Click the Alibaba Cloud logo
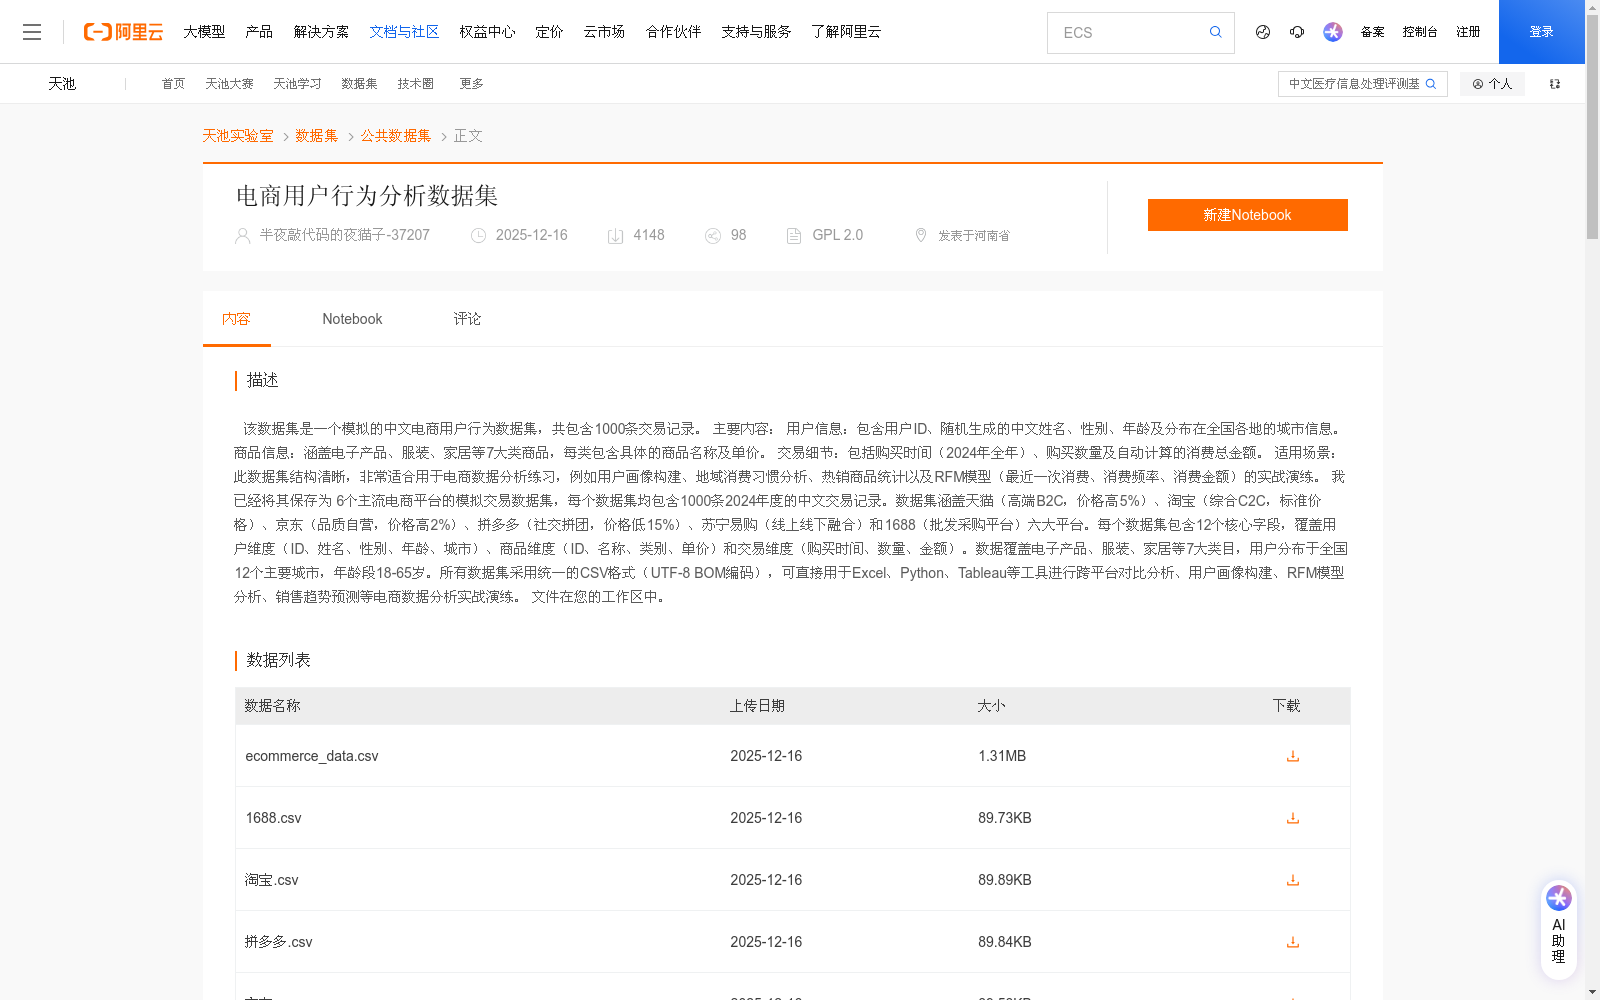This screenshot has width=1600, height=1000. [123, 32]
